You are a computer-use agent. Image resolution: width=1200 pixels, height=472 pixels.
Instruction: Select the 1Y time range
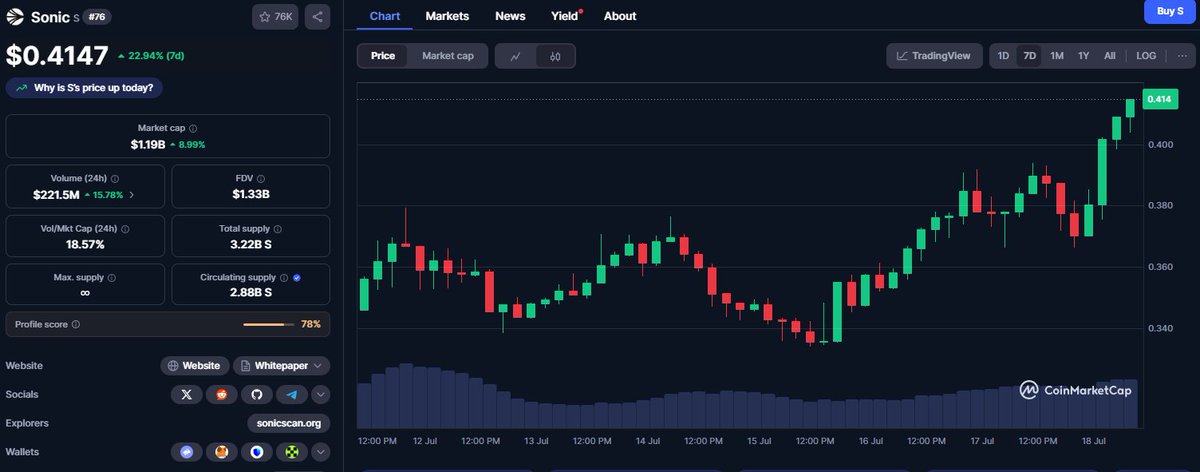click(x=1083, y=56)
